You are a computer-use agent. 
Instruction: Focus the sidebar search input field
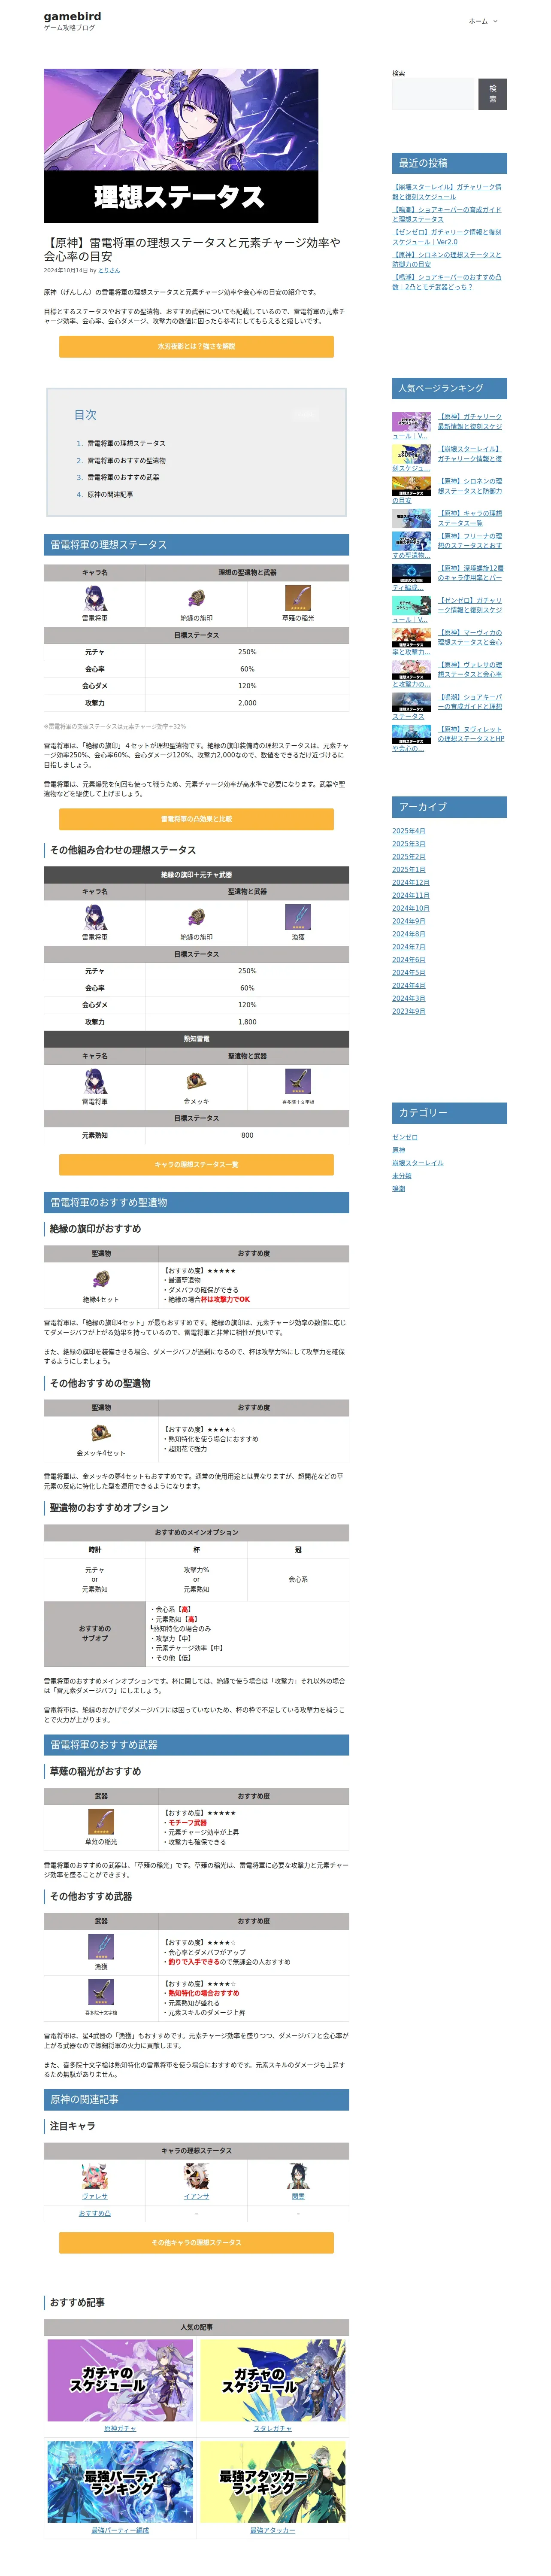pos(433,94)
